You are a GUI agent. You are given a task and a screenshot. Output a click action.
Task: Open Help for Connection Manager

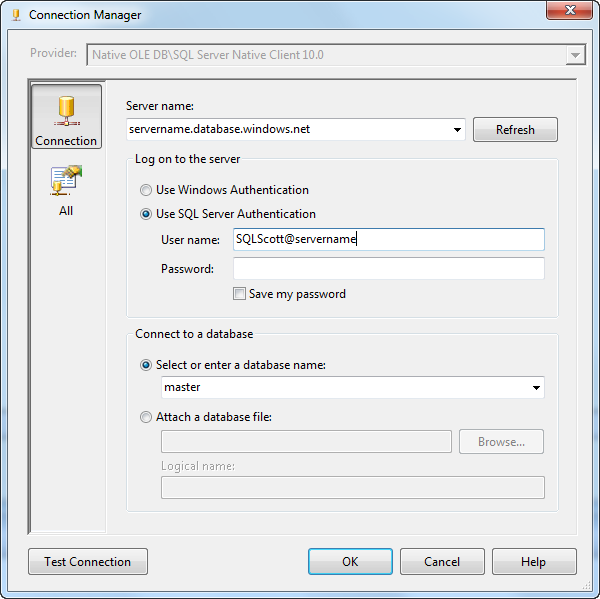(x=534, y=561)
